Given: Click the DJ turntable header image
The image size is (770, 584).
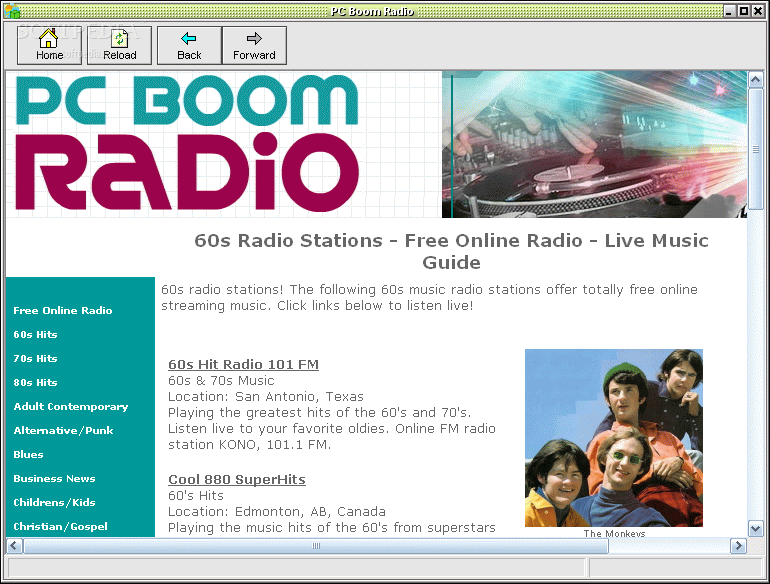Looking at the screenshot, I should click(595, 144).
